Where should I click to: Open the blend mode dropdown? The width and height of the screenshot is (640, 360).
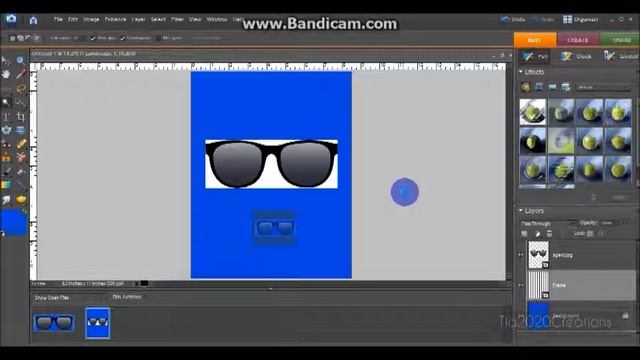548,223
